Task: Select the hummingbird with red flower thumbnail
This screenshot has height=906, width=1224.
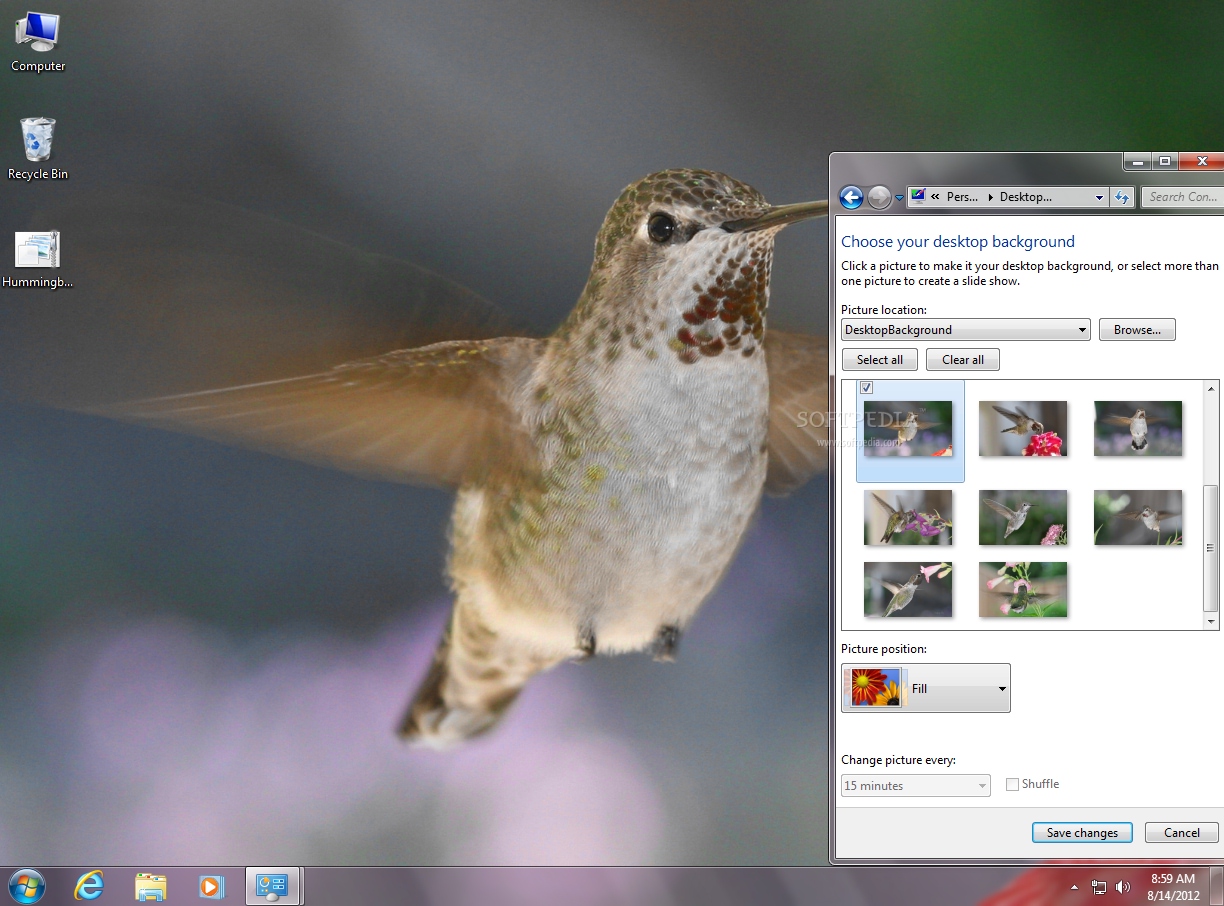Action: click(1023, 429)
